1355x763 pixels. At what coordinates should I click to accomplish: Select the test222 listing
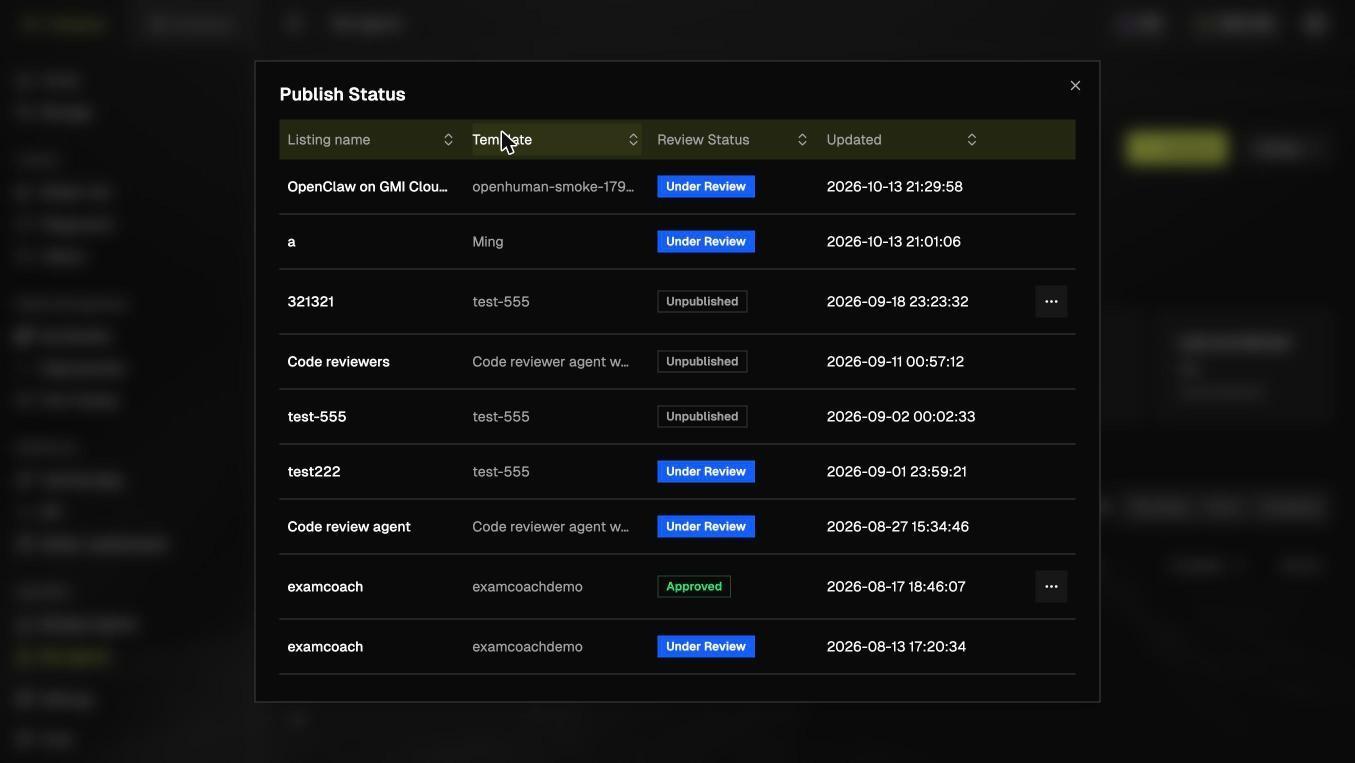tap(314, 472)
